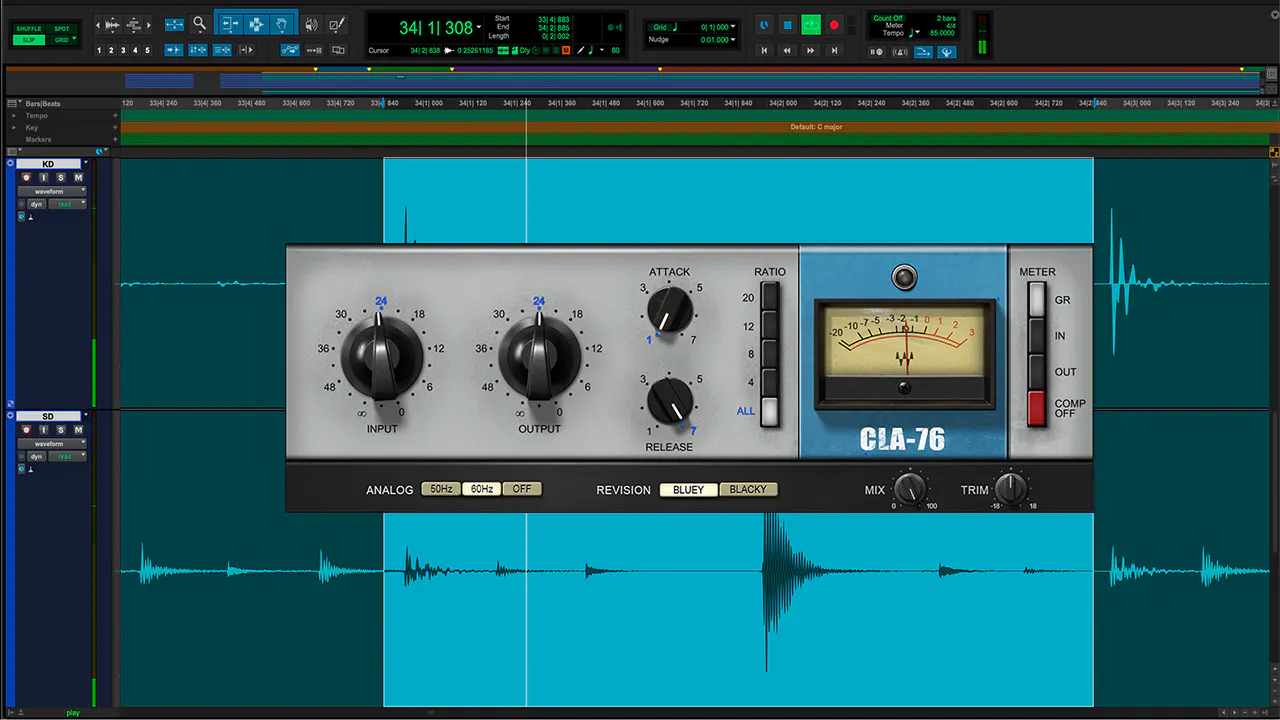Open the Nudge value dropdown
The image size is (1280, 720).
click(x=733, y=40)
